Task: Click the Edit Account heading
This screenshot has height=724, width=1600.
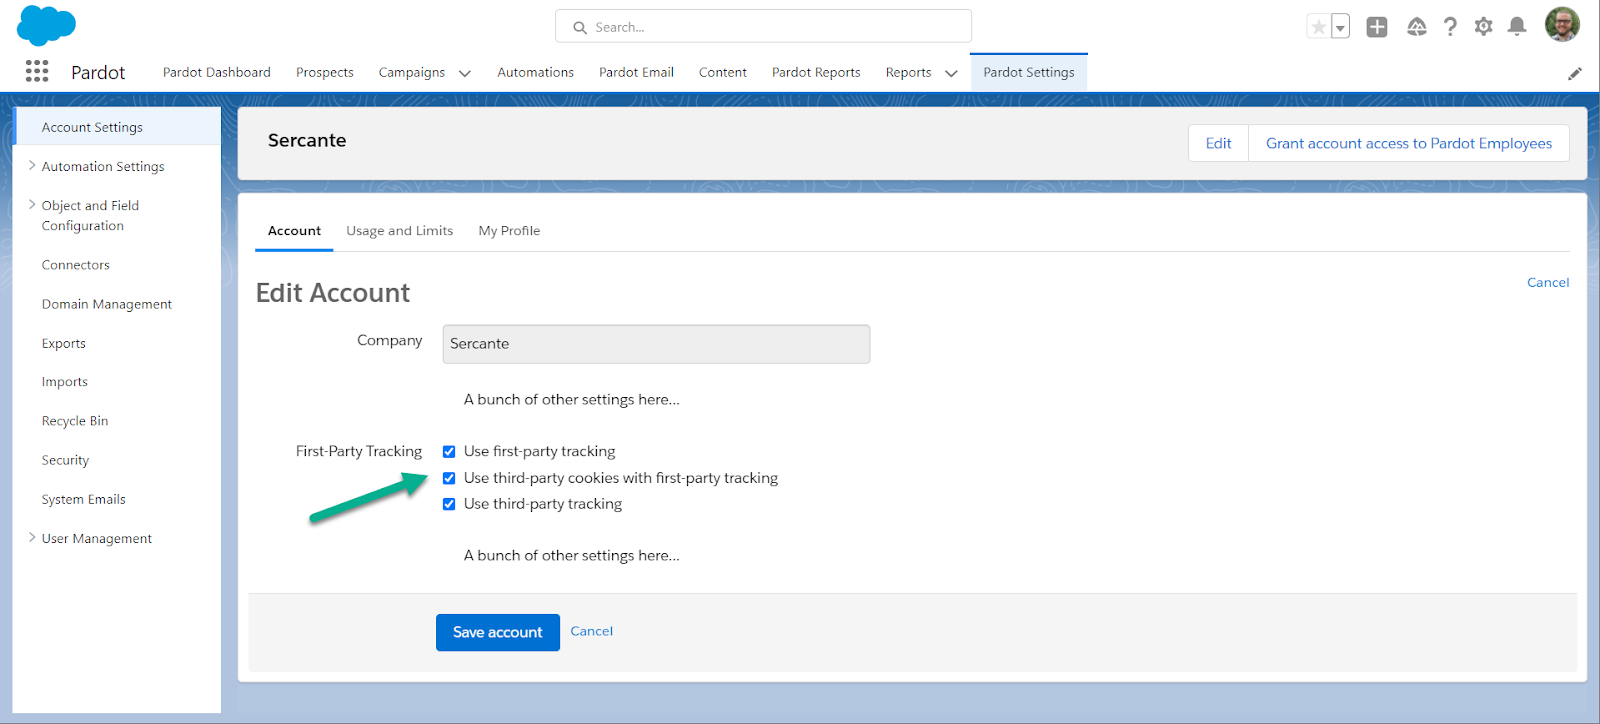Action: click(x=333, y=293)
